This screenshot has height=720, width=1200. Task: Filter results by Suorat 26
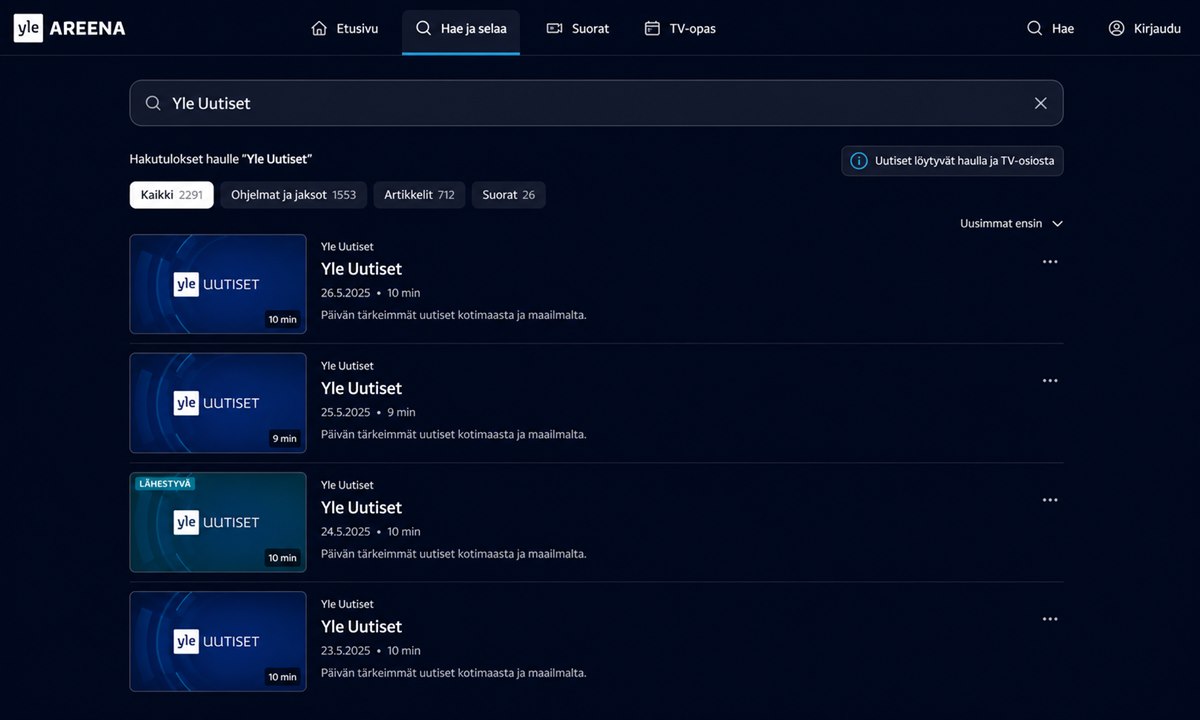click(508, 195)
